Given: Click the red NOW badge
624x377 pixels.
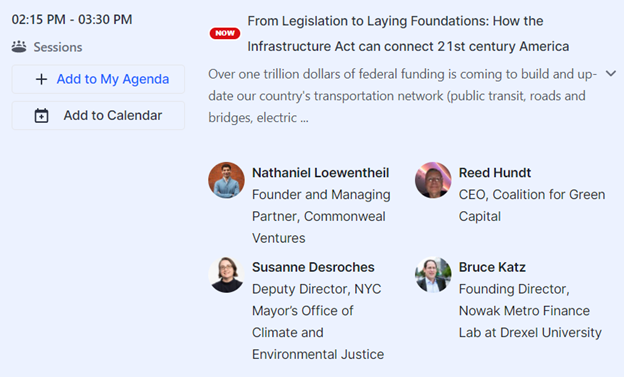Looking at the screenshot, I should (x=225, y=33).
